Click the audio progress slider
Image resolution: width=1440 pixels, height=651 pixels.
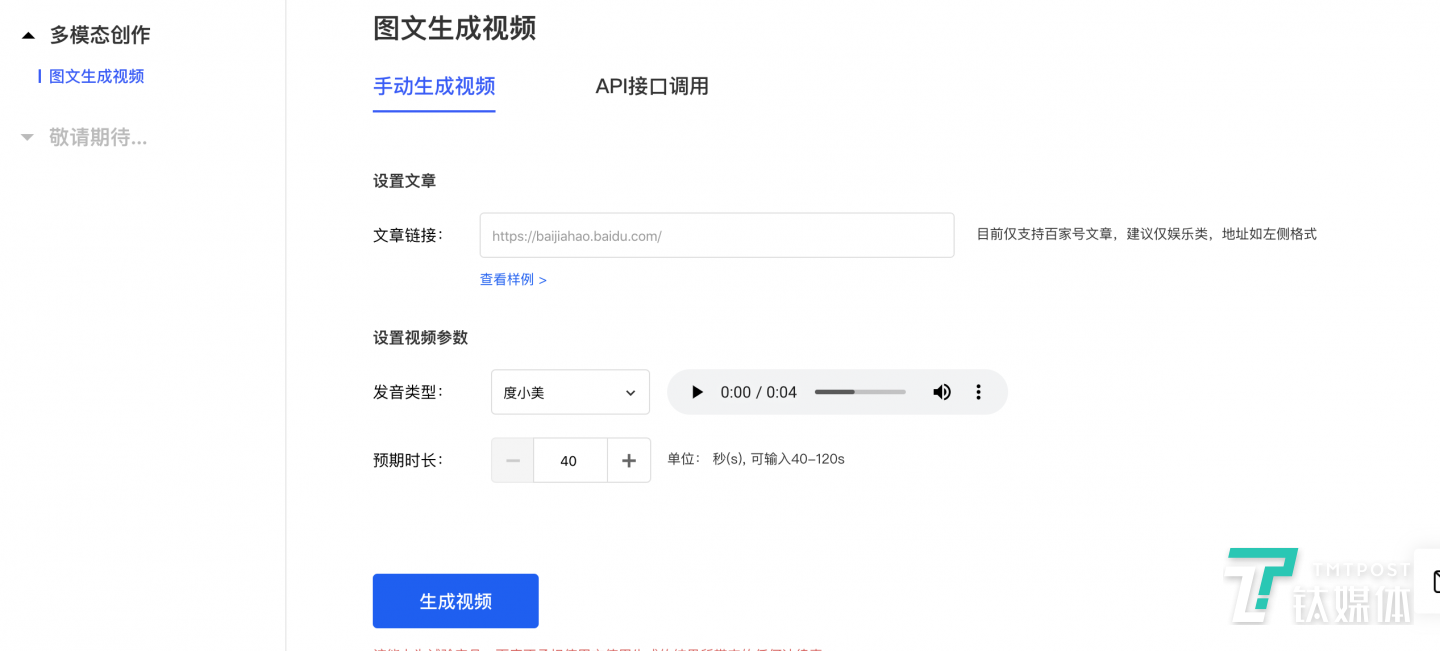click(860, 392)
